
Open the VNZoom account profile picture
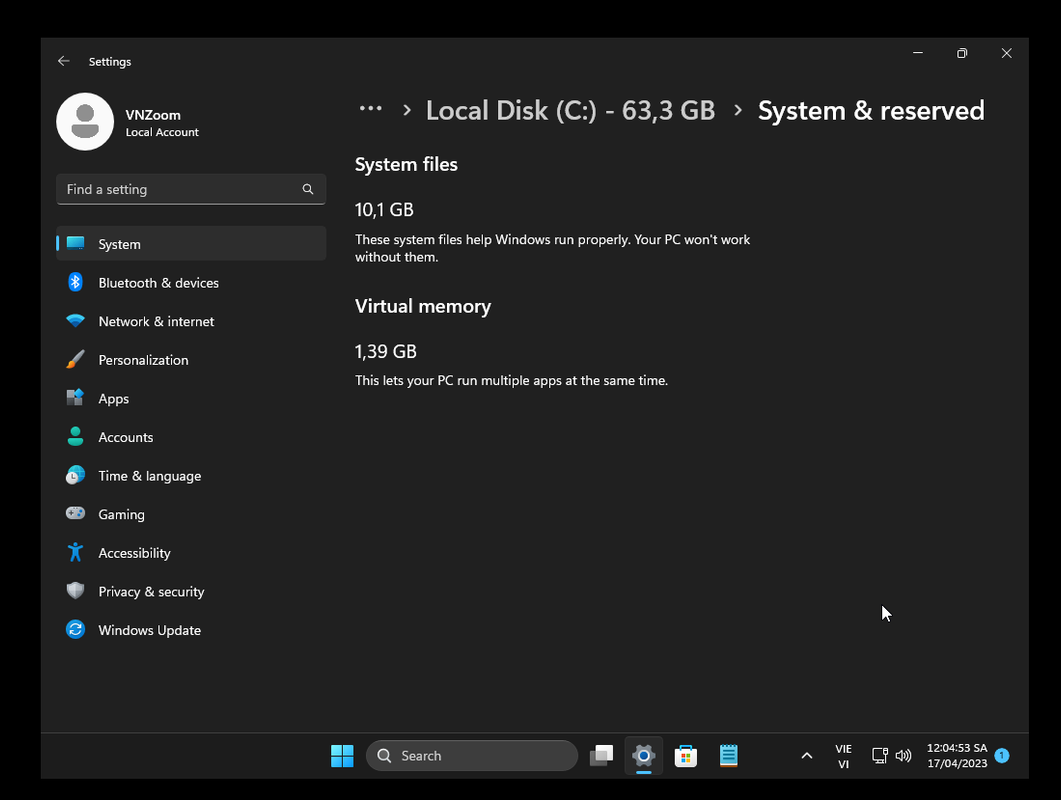pos(85,122)
